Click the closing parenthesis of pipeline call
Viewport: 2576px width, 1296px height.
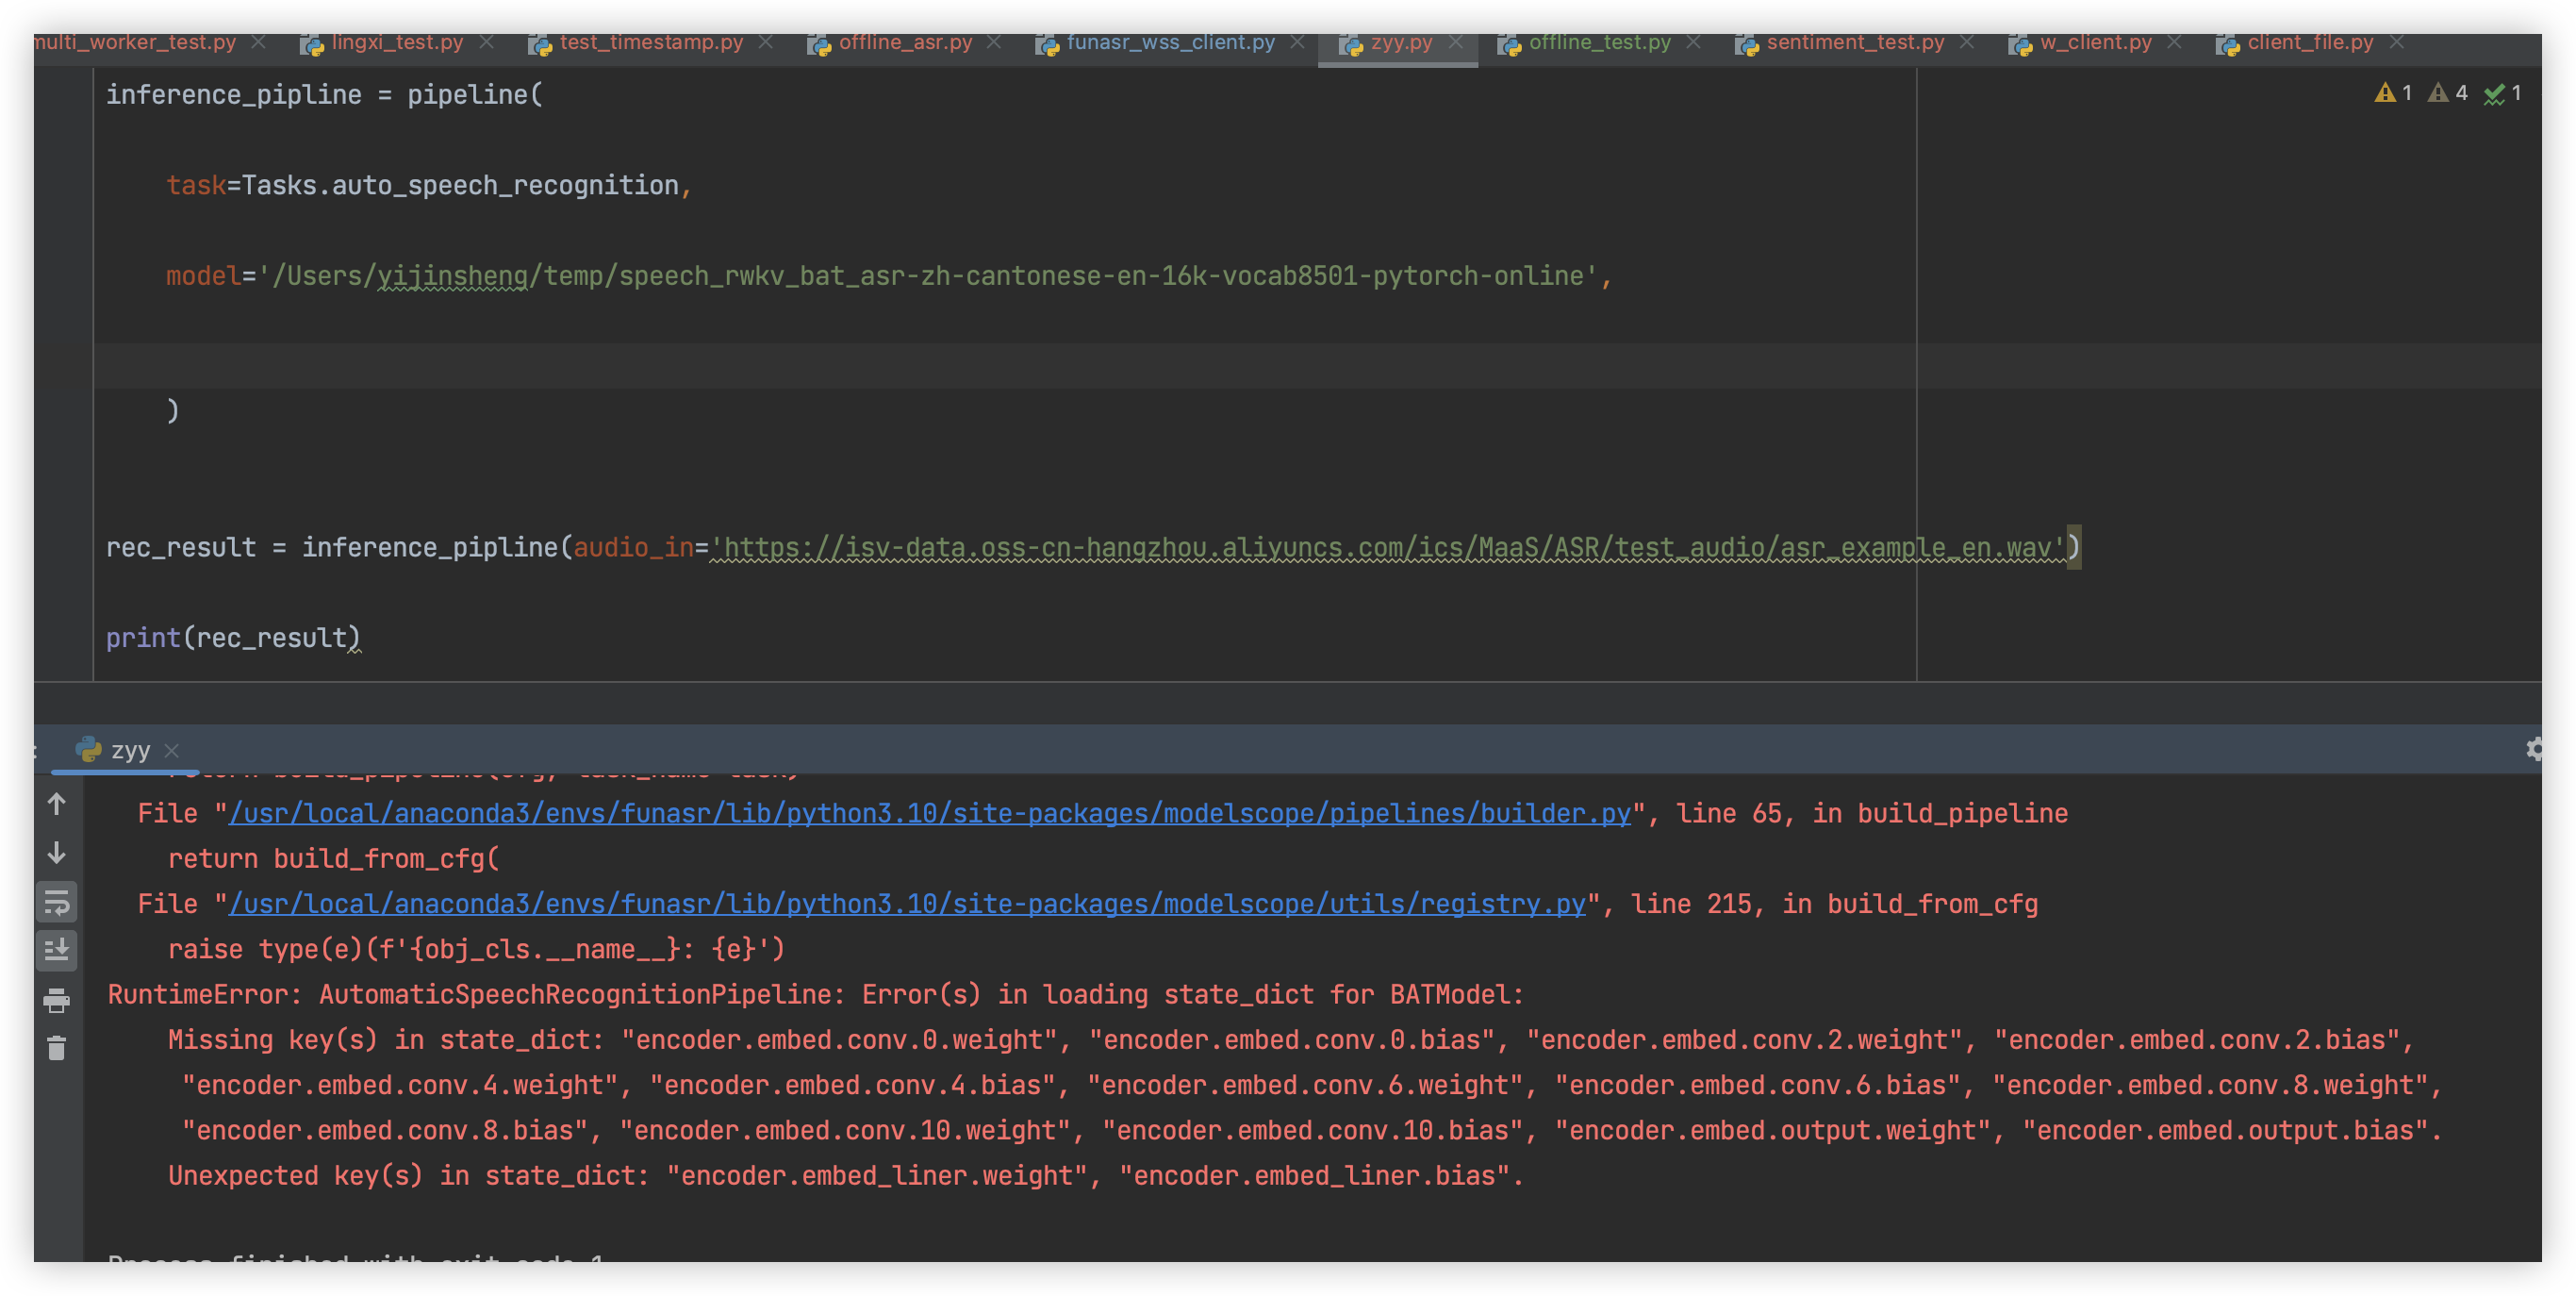coord(173,411)
